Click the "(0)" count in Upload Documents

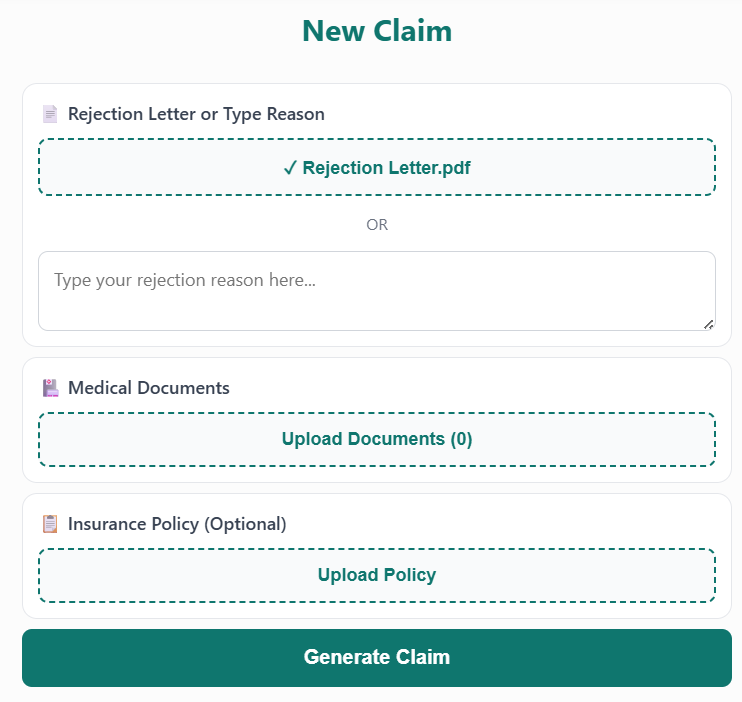461,439
